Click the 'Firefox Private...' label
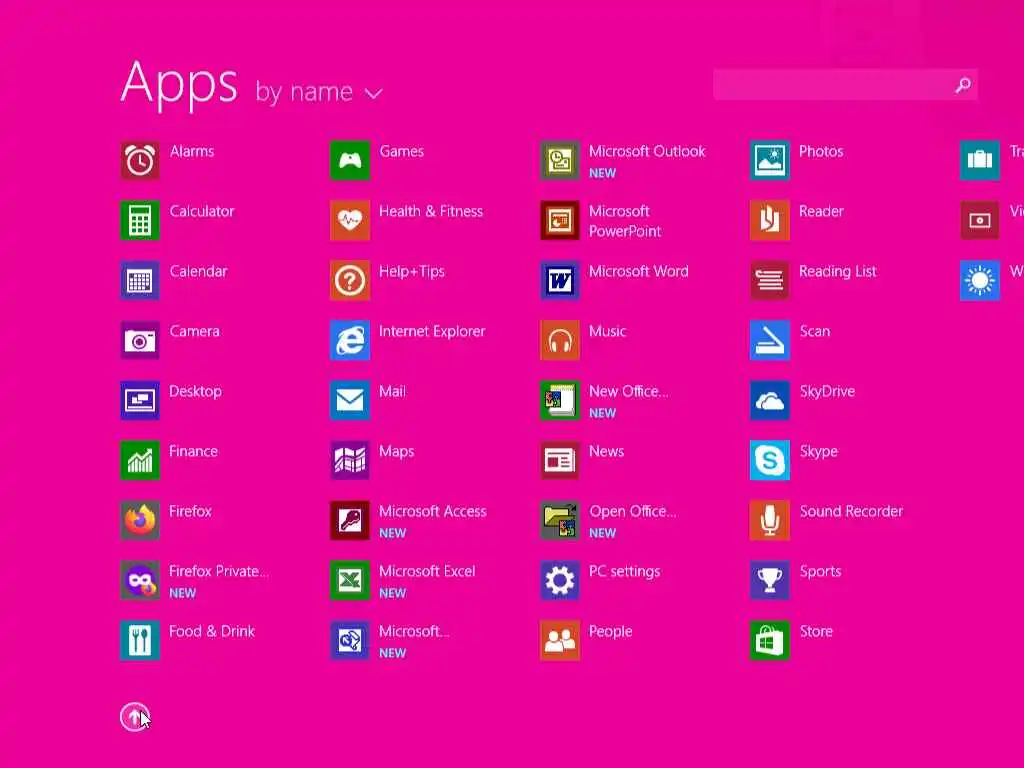 click(x=218, y=571)
